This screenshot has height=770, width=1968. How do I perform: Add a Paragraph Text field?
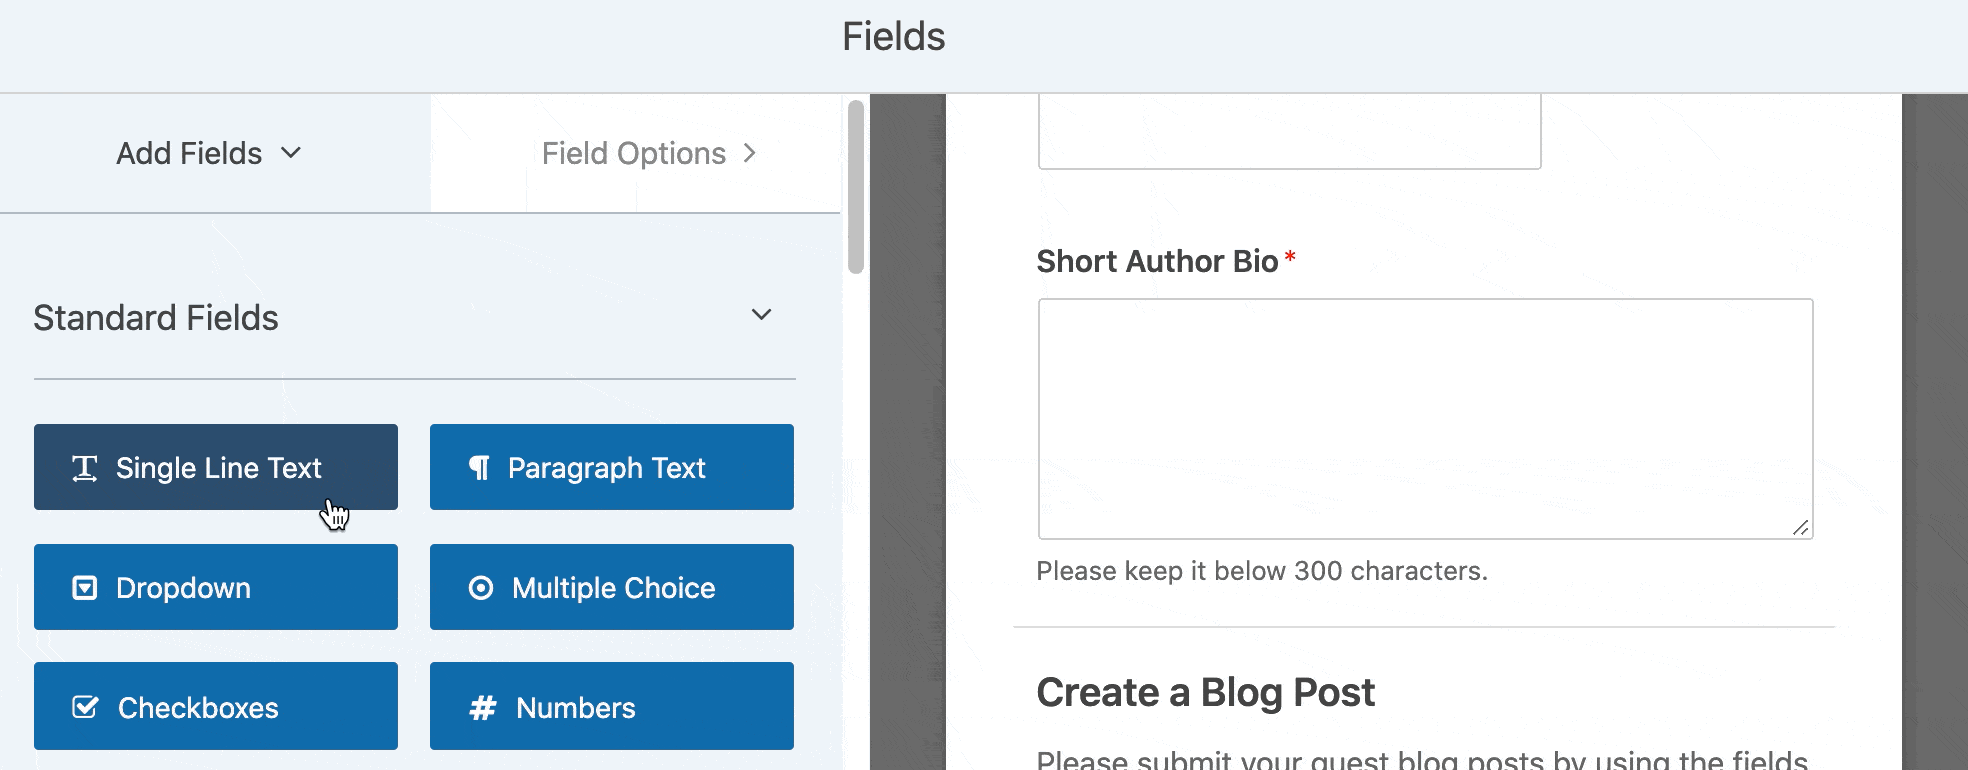tap(612, 467)
